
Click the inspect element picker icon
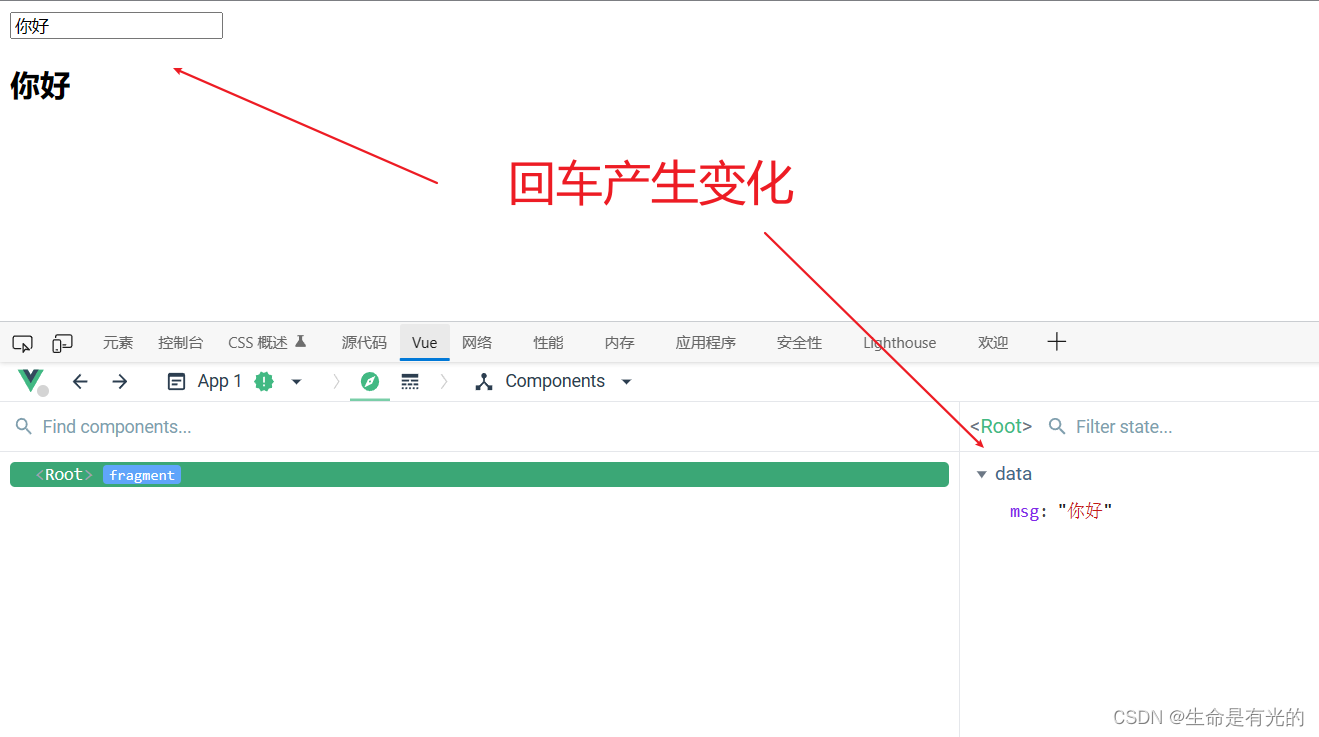22,343
